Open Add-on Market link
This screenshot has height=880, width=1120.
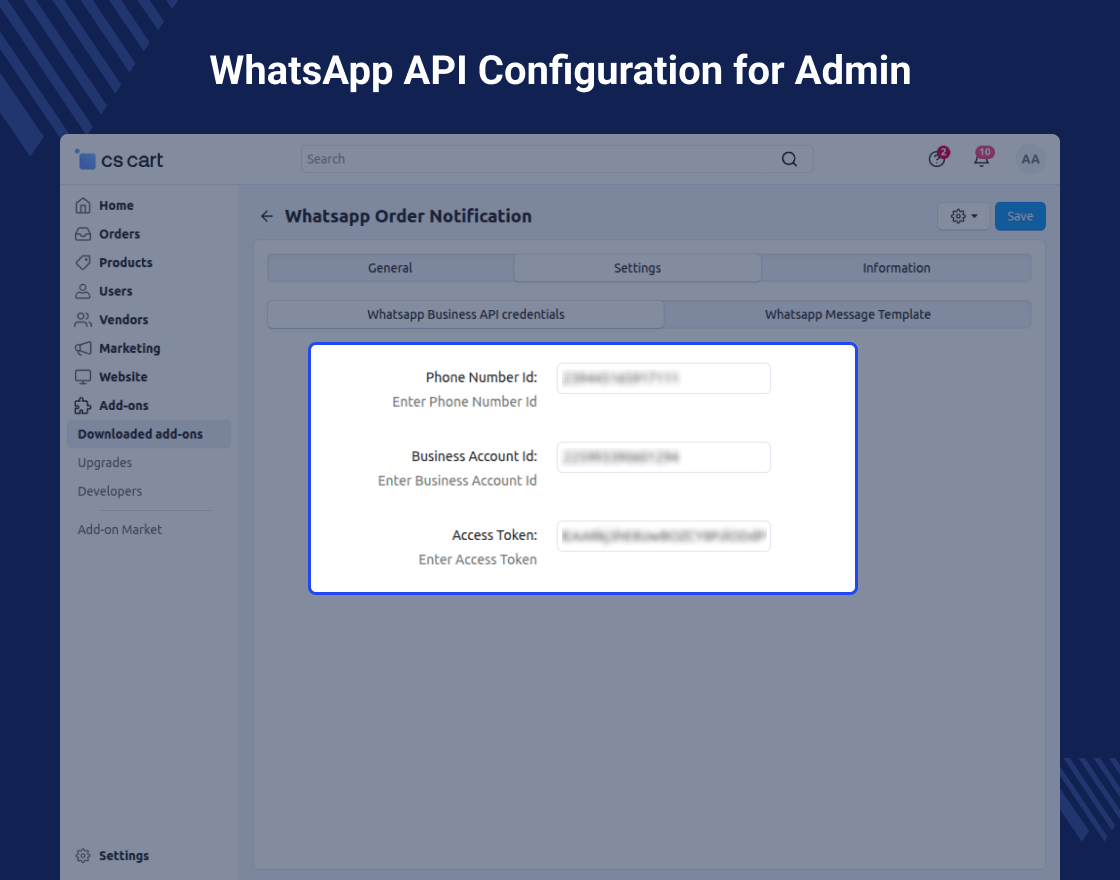click(x=120, y=529)
